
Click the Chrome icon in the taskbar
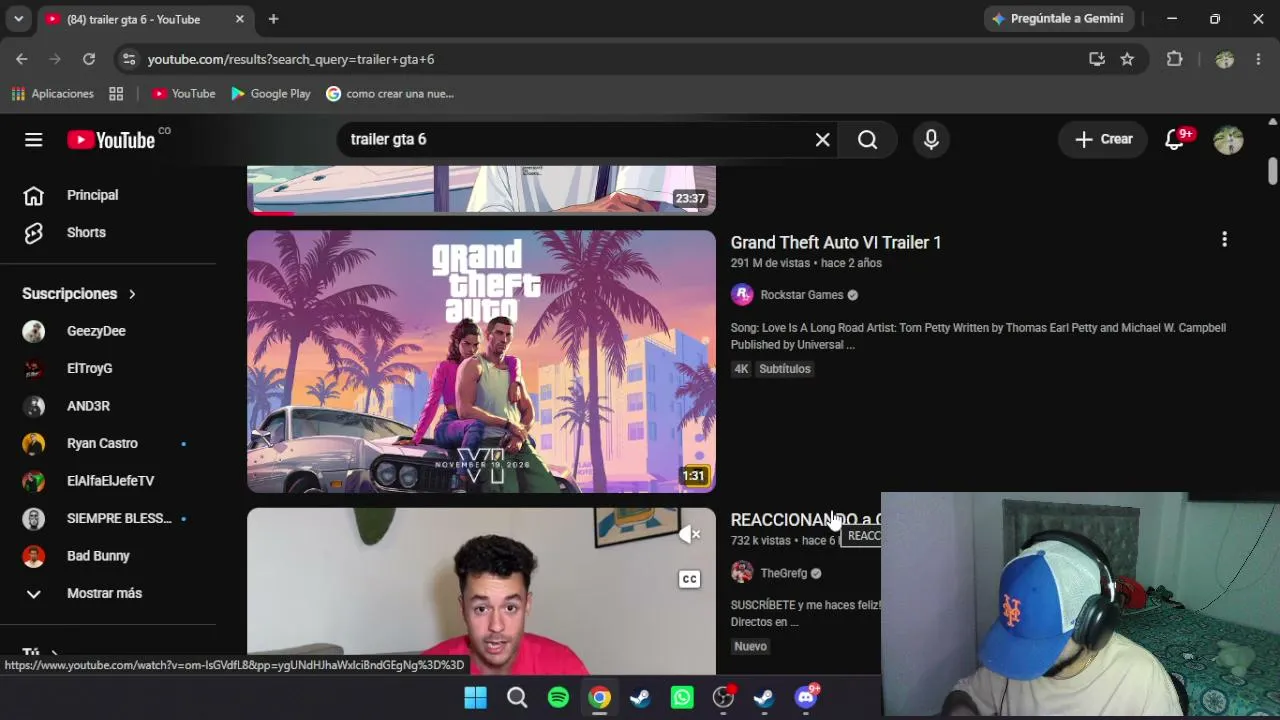pyautogui.click(x=599, y=697)
